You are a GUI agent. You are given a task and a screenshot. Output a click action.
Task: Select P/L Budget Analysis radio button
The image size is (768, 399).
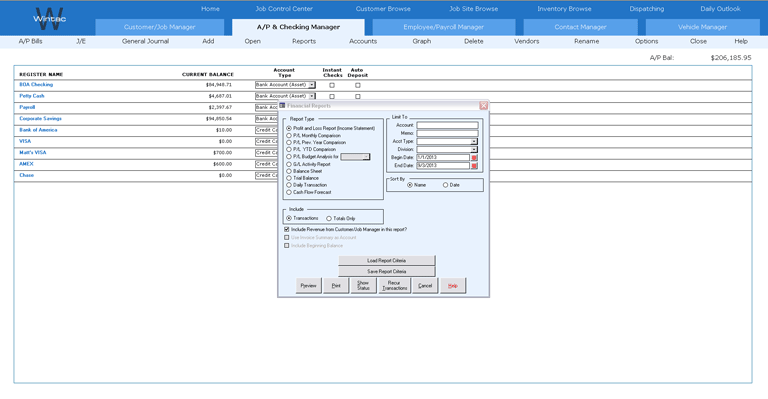point(289,157)
